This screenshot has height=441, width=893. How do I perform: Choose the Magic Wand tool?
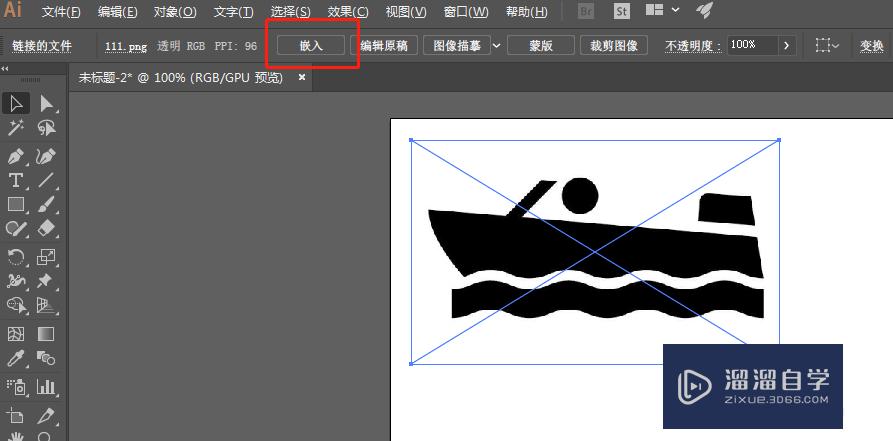point(16,128)
